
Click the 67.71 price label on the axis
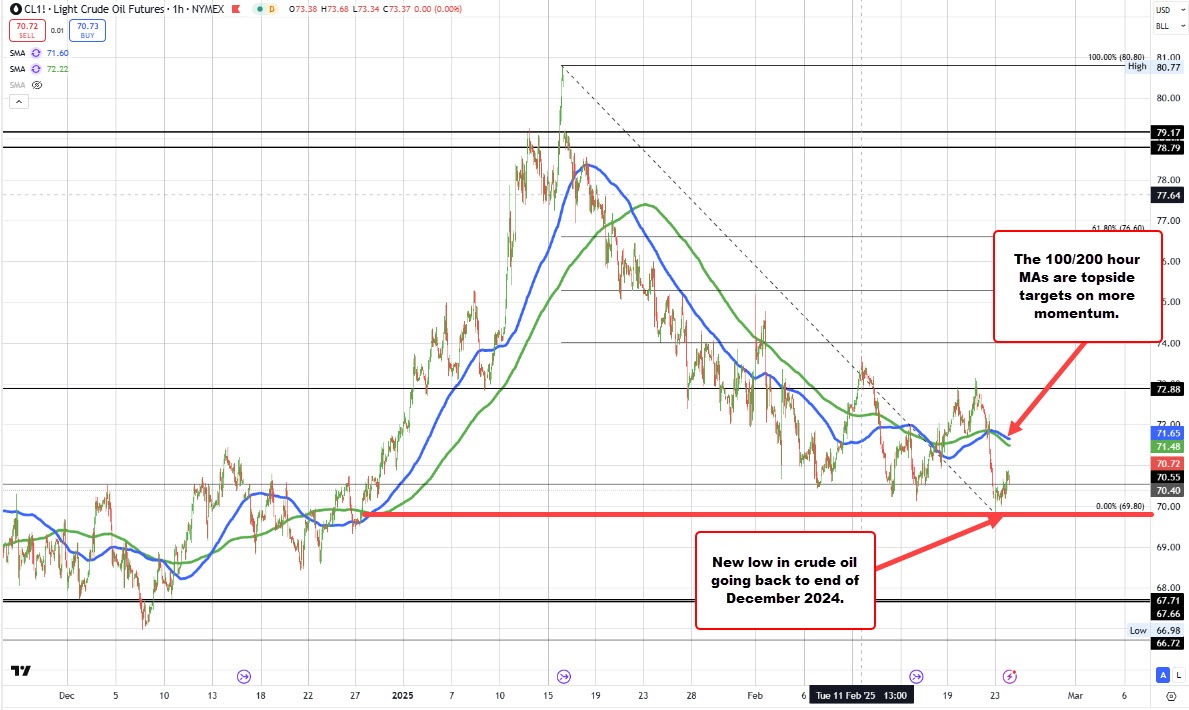(x=1168, y=600)
